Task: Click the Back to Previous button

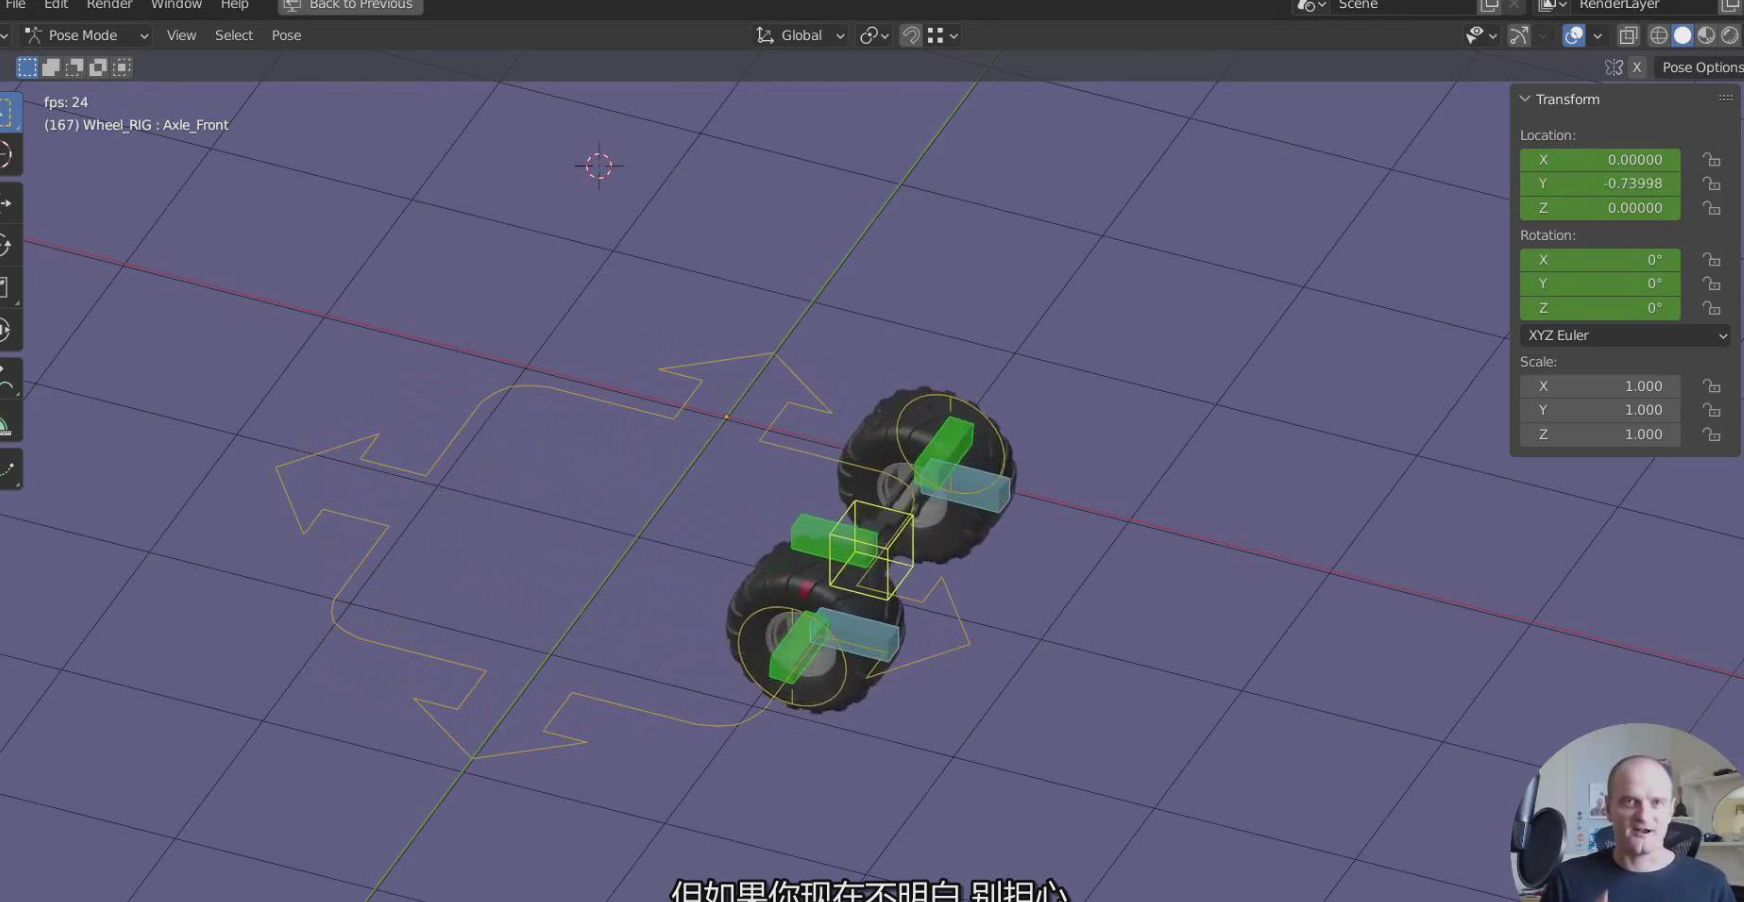Action: tap(350, 5)
